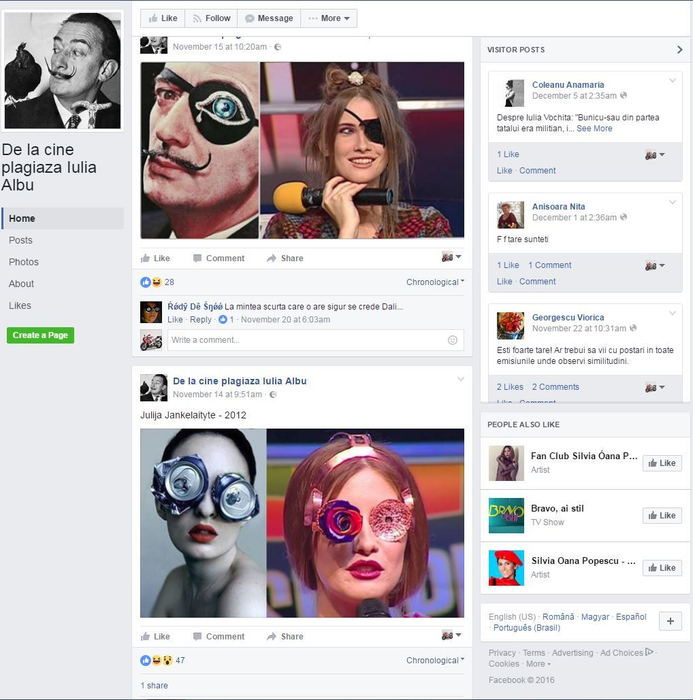The width and height of the screenshot is (693, 700).
Task: Open Ad Choices footer link
Action: pyautogui.click(x=627, y=653)
